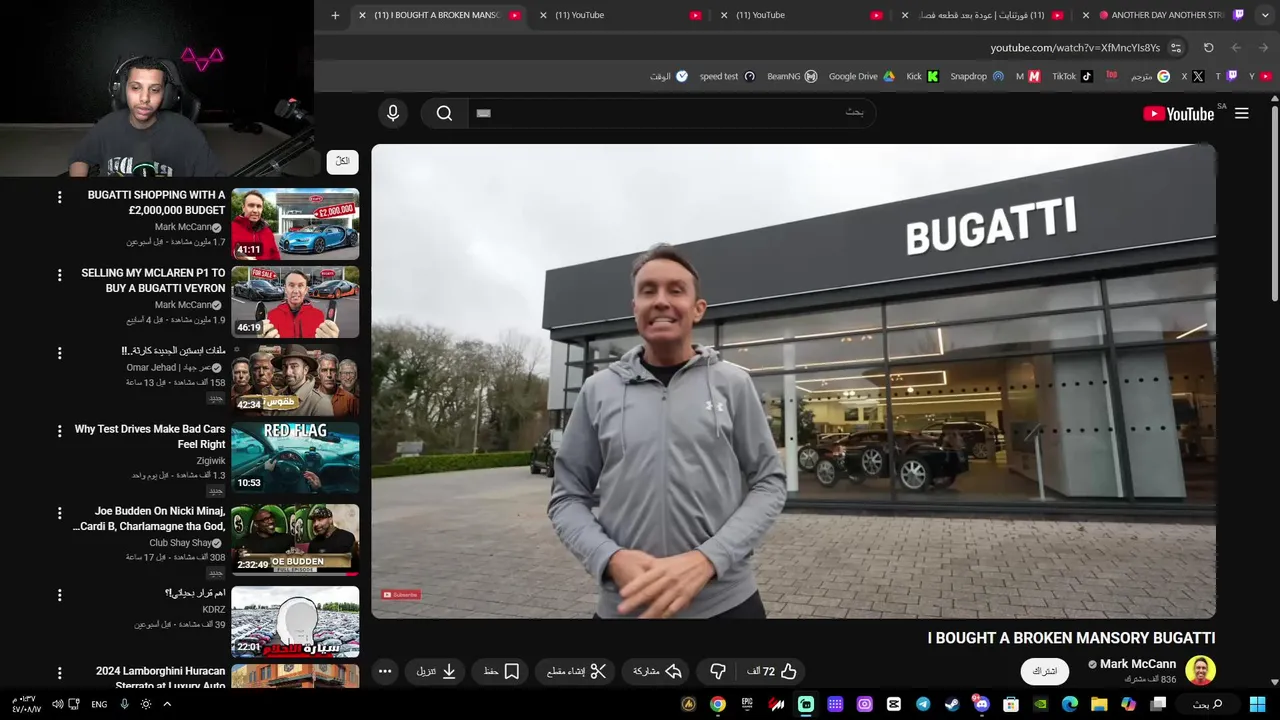Click the YouTube search input field
The width and height of the screenshot is (1280, 720).
(672, 113)
